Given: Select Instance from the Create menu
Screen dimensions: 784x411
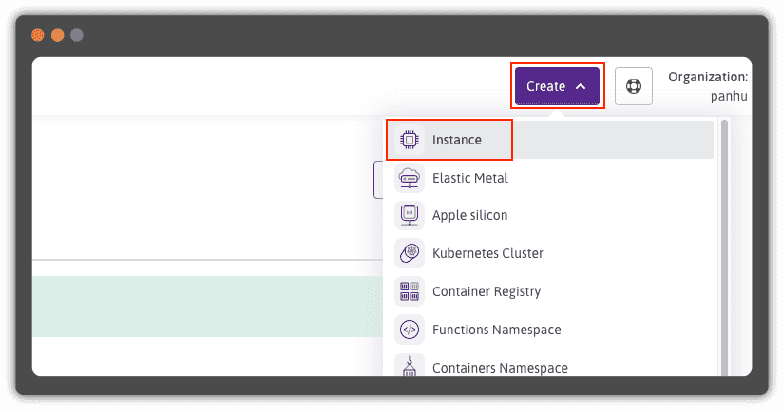Looking at the screenshot, I should tap(457, 140).
